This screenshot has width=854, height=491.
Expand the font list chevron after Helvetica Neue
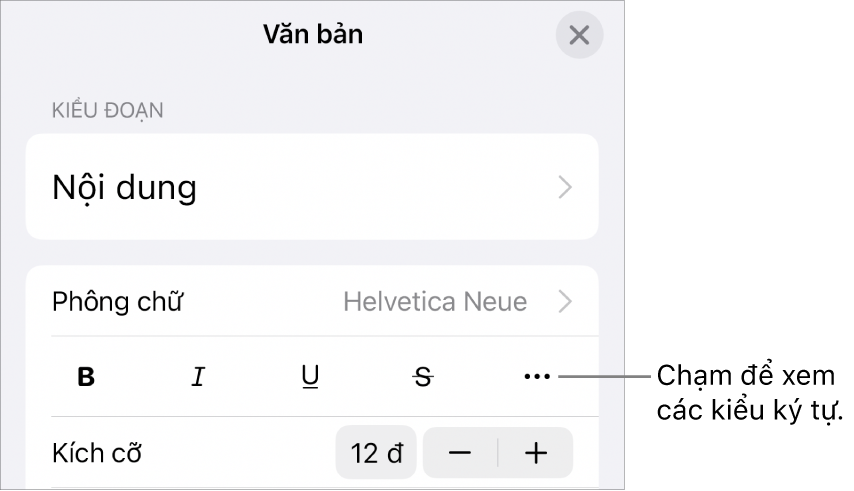tap(566, 301)
